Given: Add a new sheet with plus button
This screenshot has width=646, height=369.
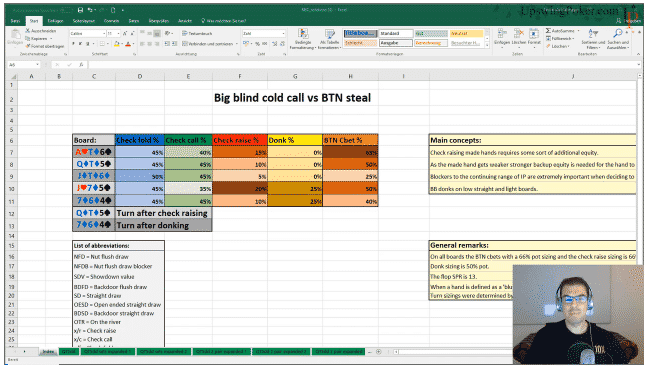Looking at the screenshot, I should (x=378, y=352).
